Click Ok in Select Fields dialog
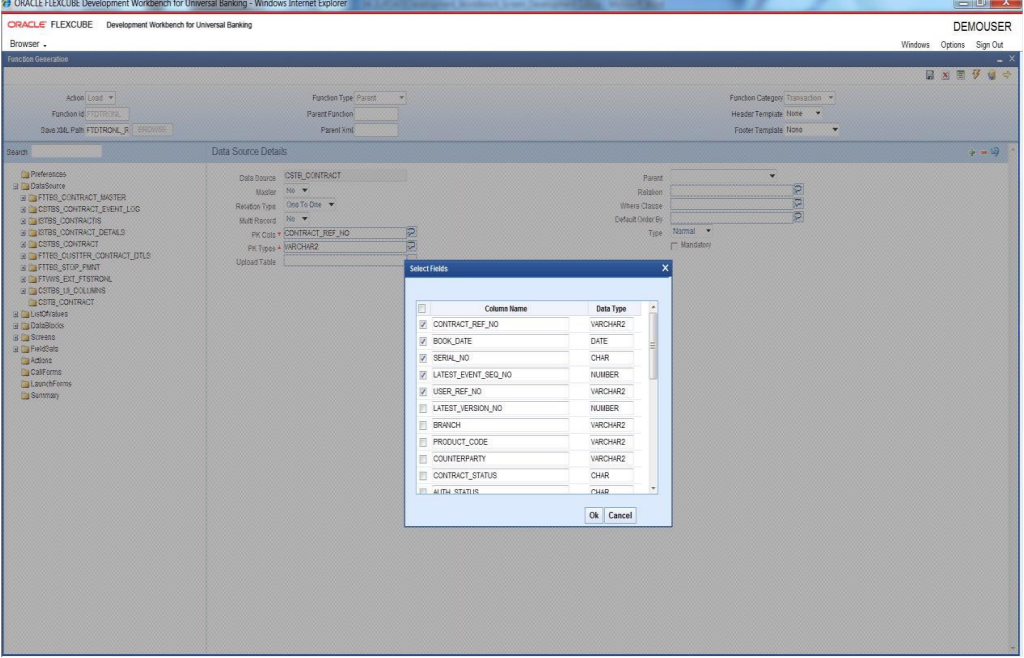This screenshot has width=1024, height=658. [593, 515]
